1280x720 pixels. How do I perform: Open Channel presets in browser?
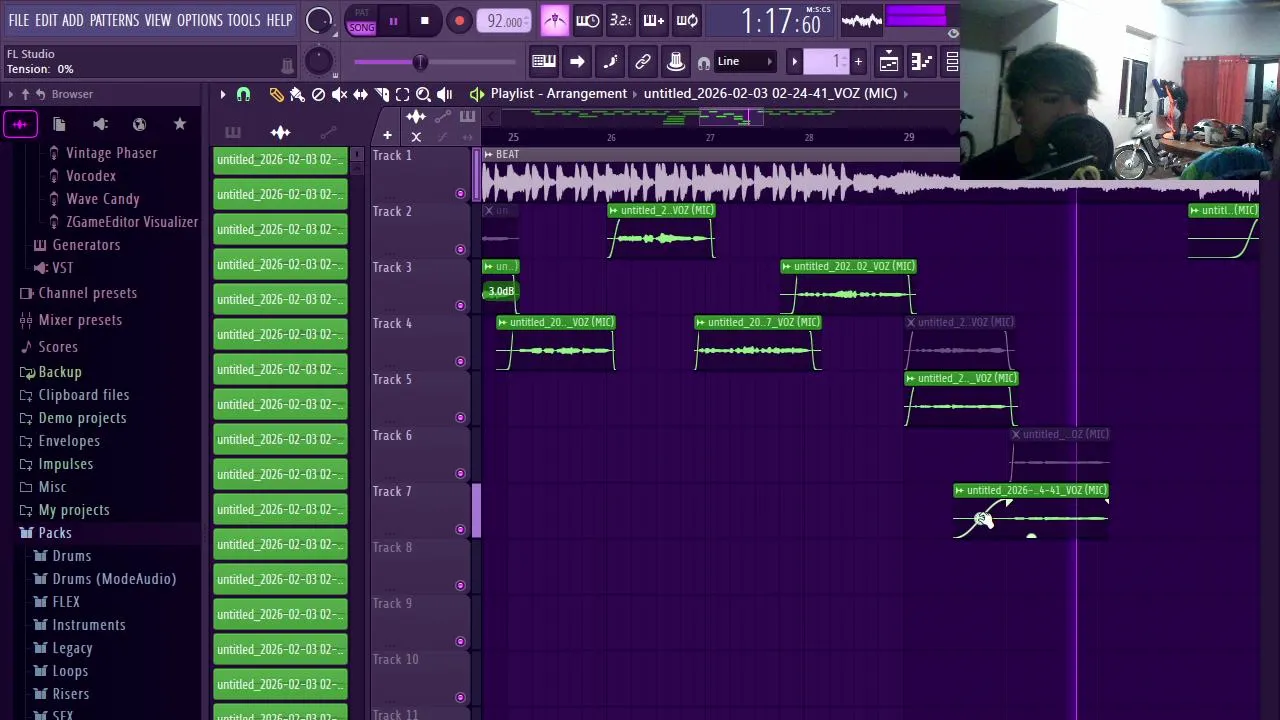click(87, 293)
